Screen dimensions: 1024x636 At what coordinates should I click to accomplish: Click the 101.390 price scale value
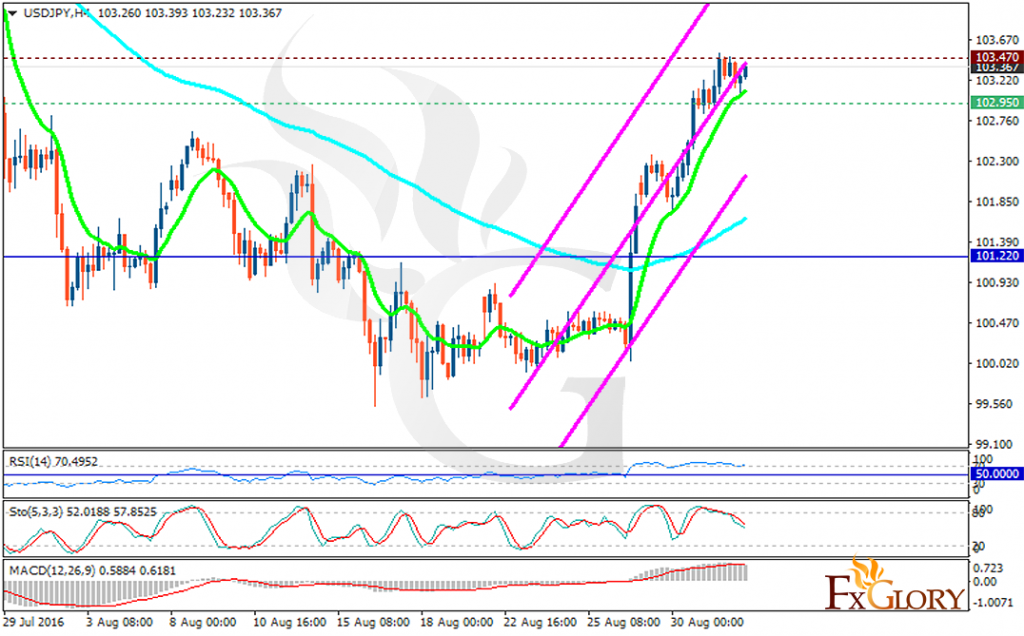(997, 242)
